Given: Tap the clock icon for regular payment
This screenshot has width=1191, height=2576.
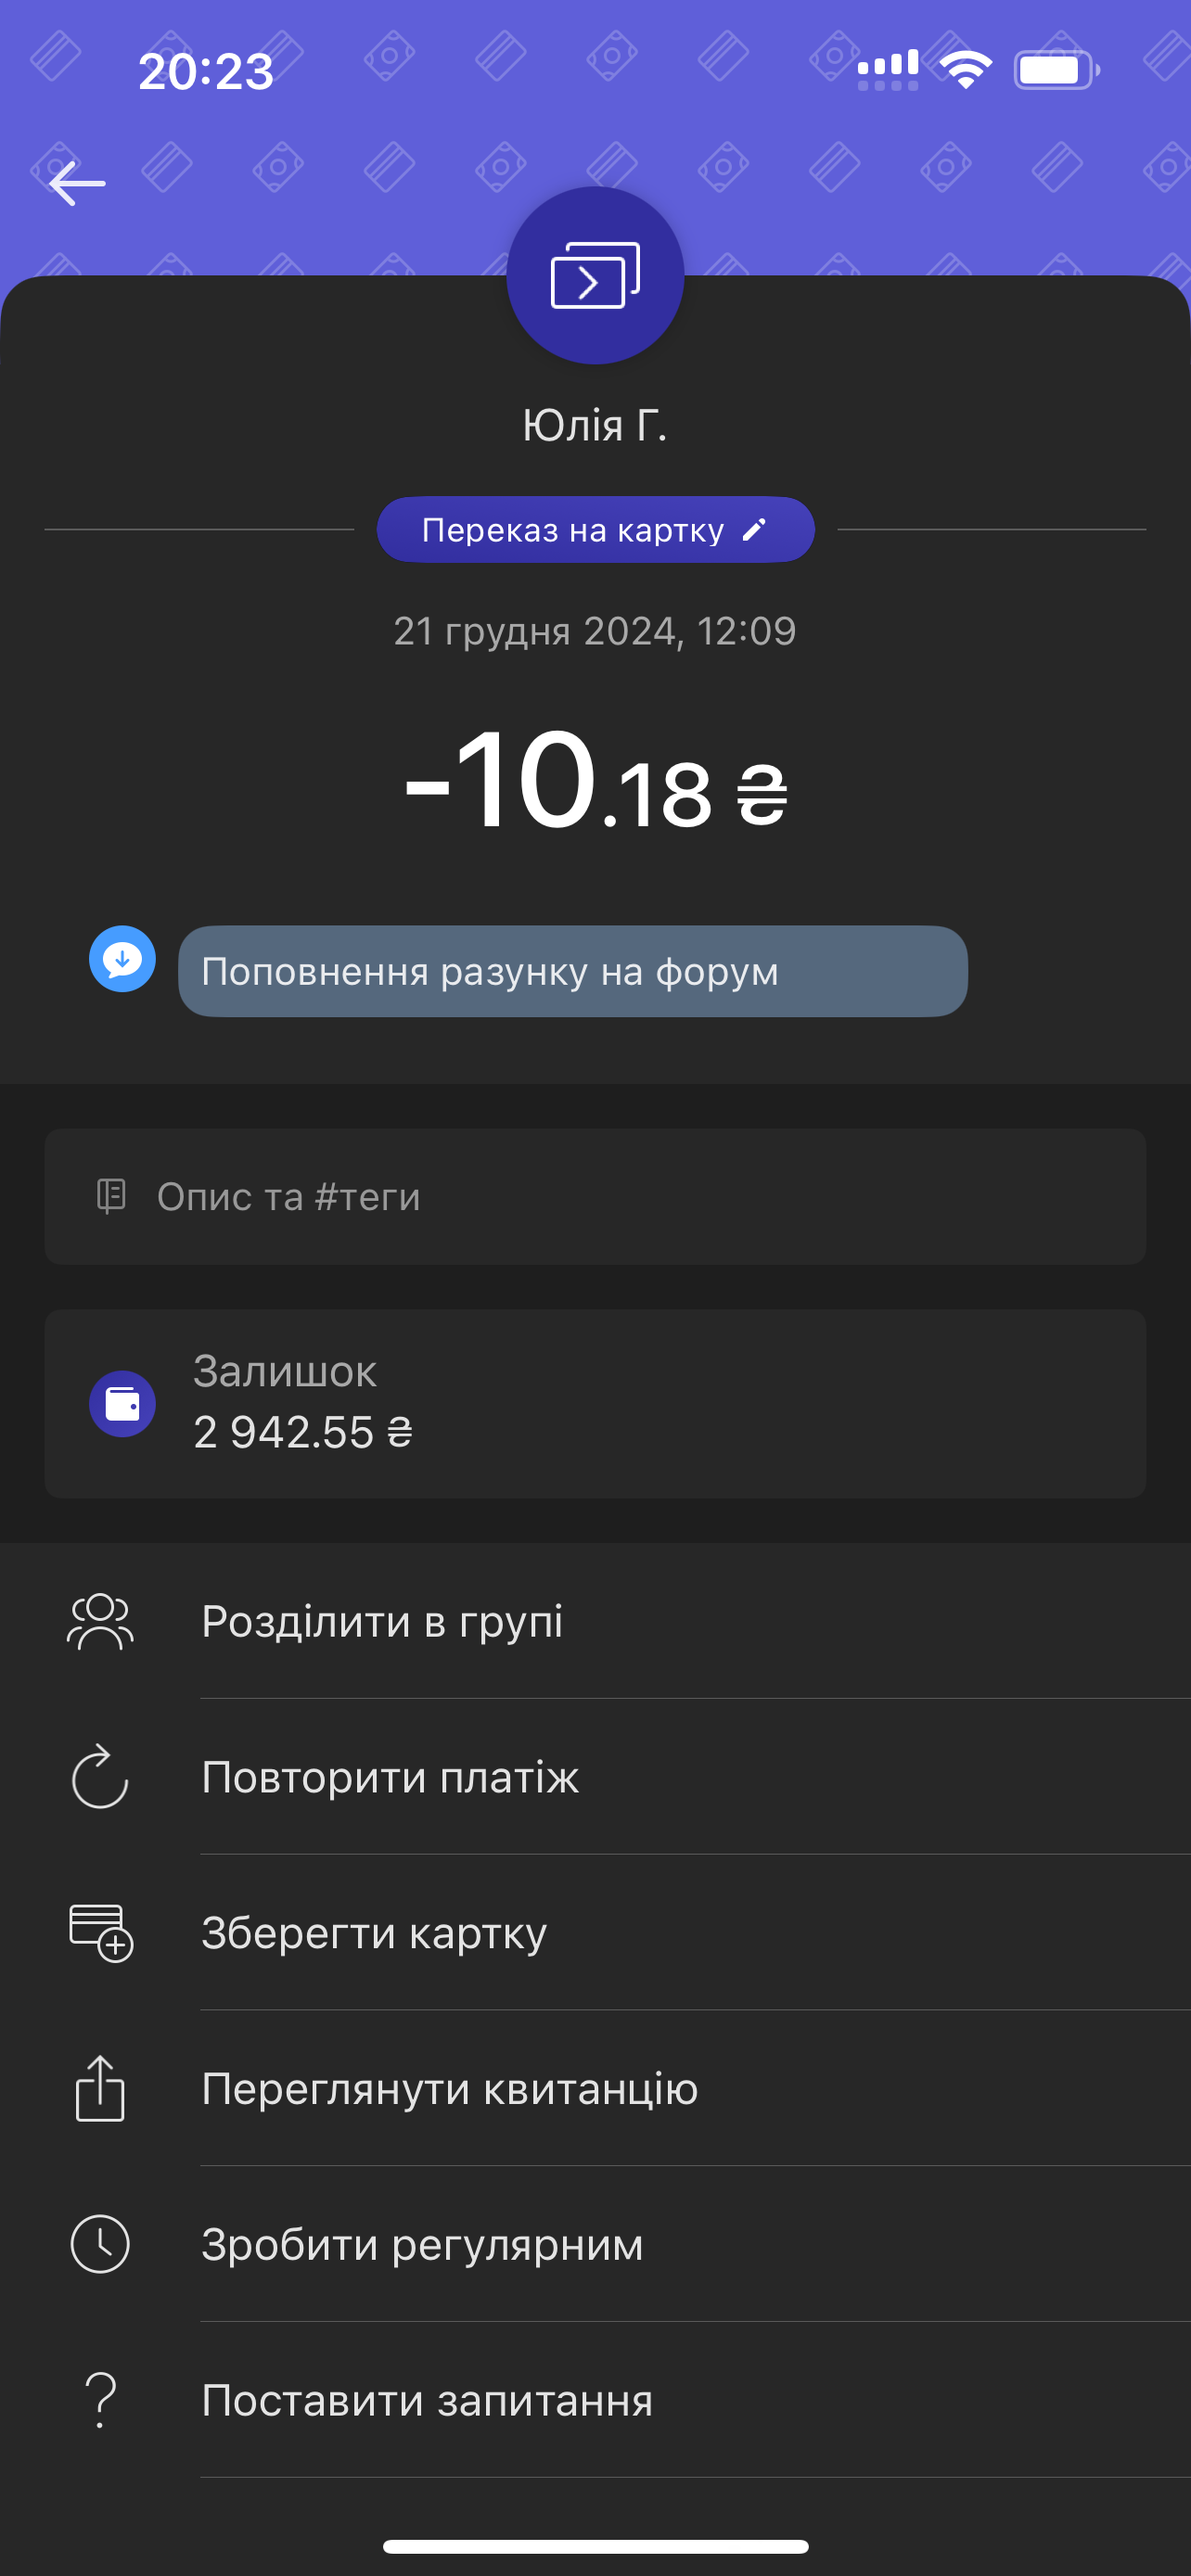Looking at the screenshot, I should click(x=100, y=2244).
